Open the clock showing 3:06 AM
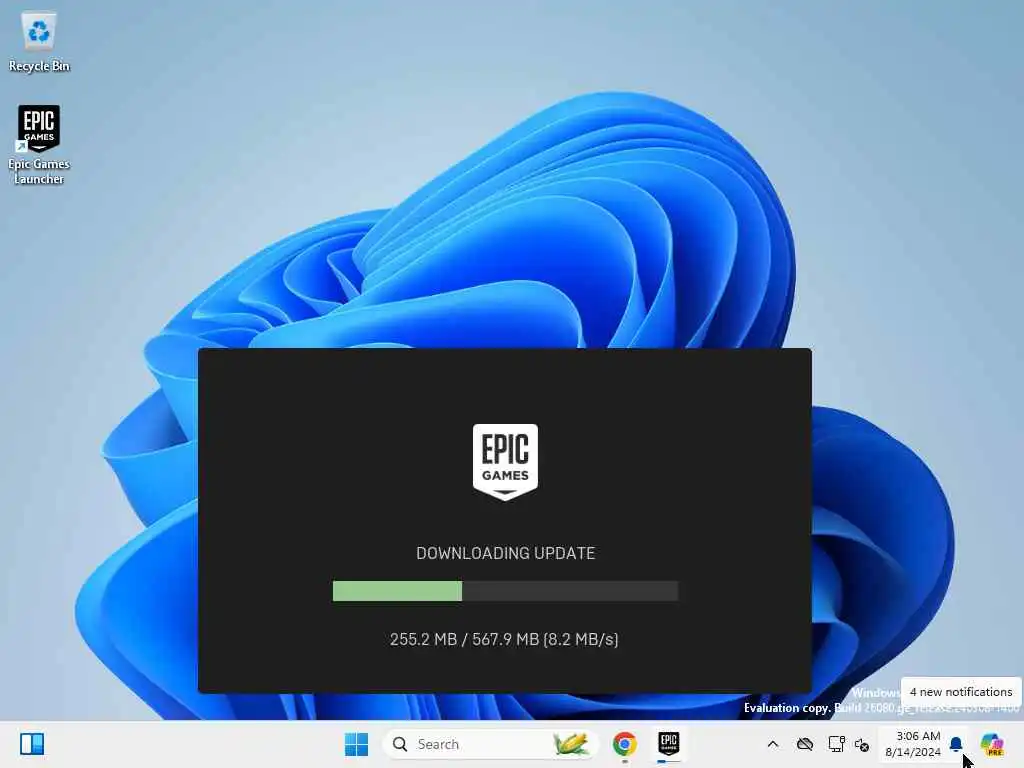Screen dimensions: 1024x768 coord(913,744)
